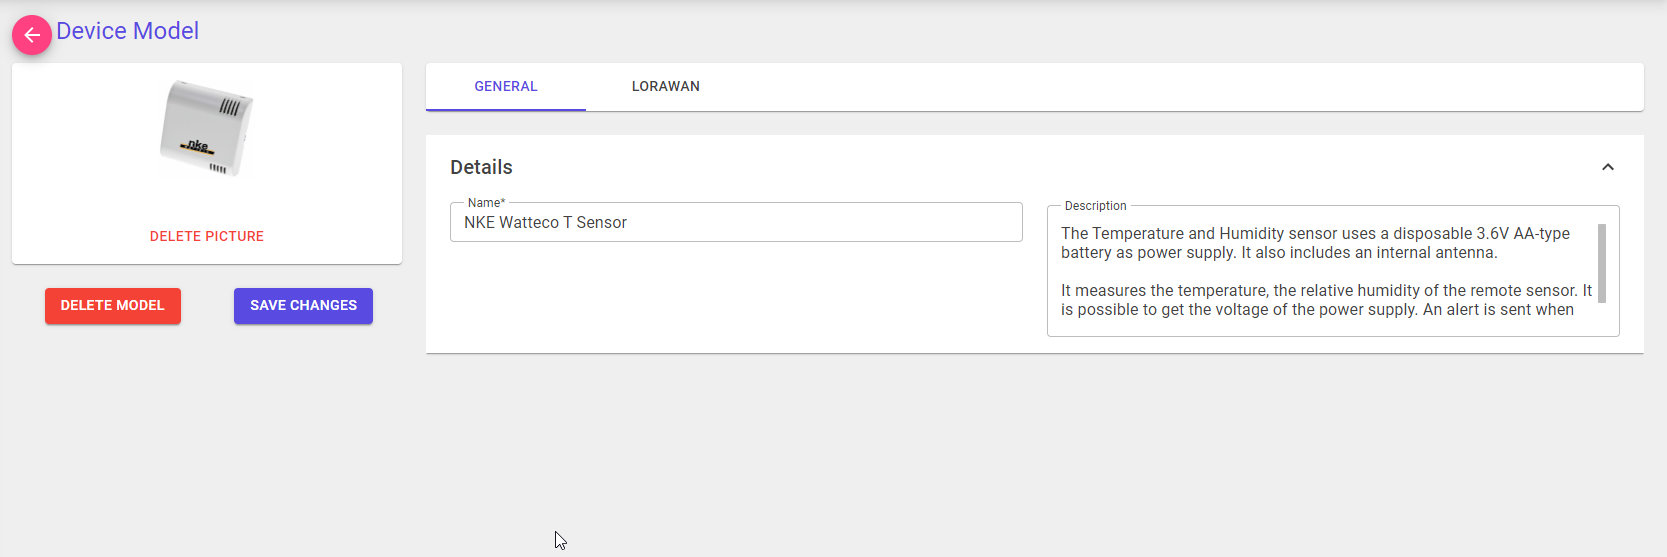Viewport: 1667px width, 557px height.
Task: Open the LORAWAN tab
Action: [665, 87]
